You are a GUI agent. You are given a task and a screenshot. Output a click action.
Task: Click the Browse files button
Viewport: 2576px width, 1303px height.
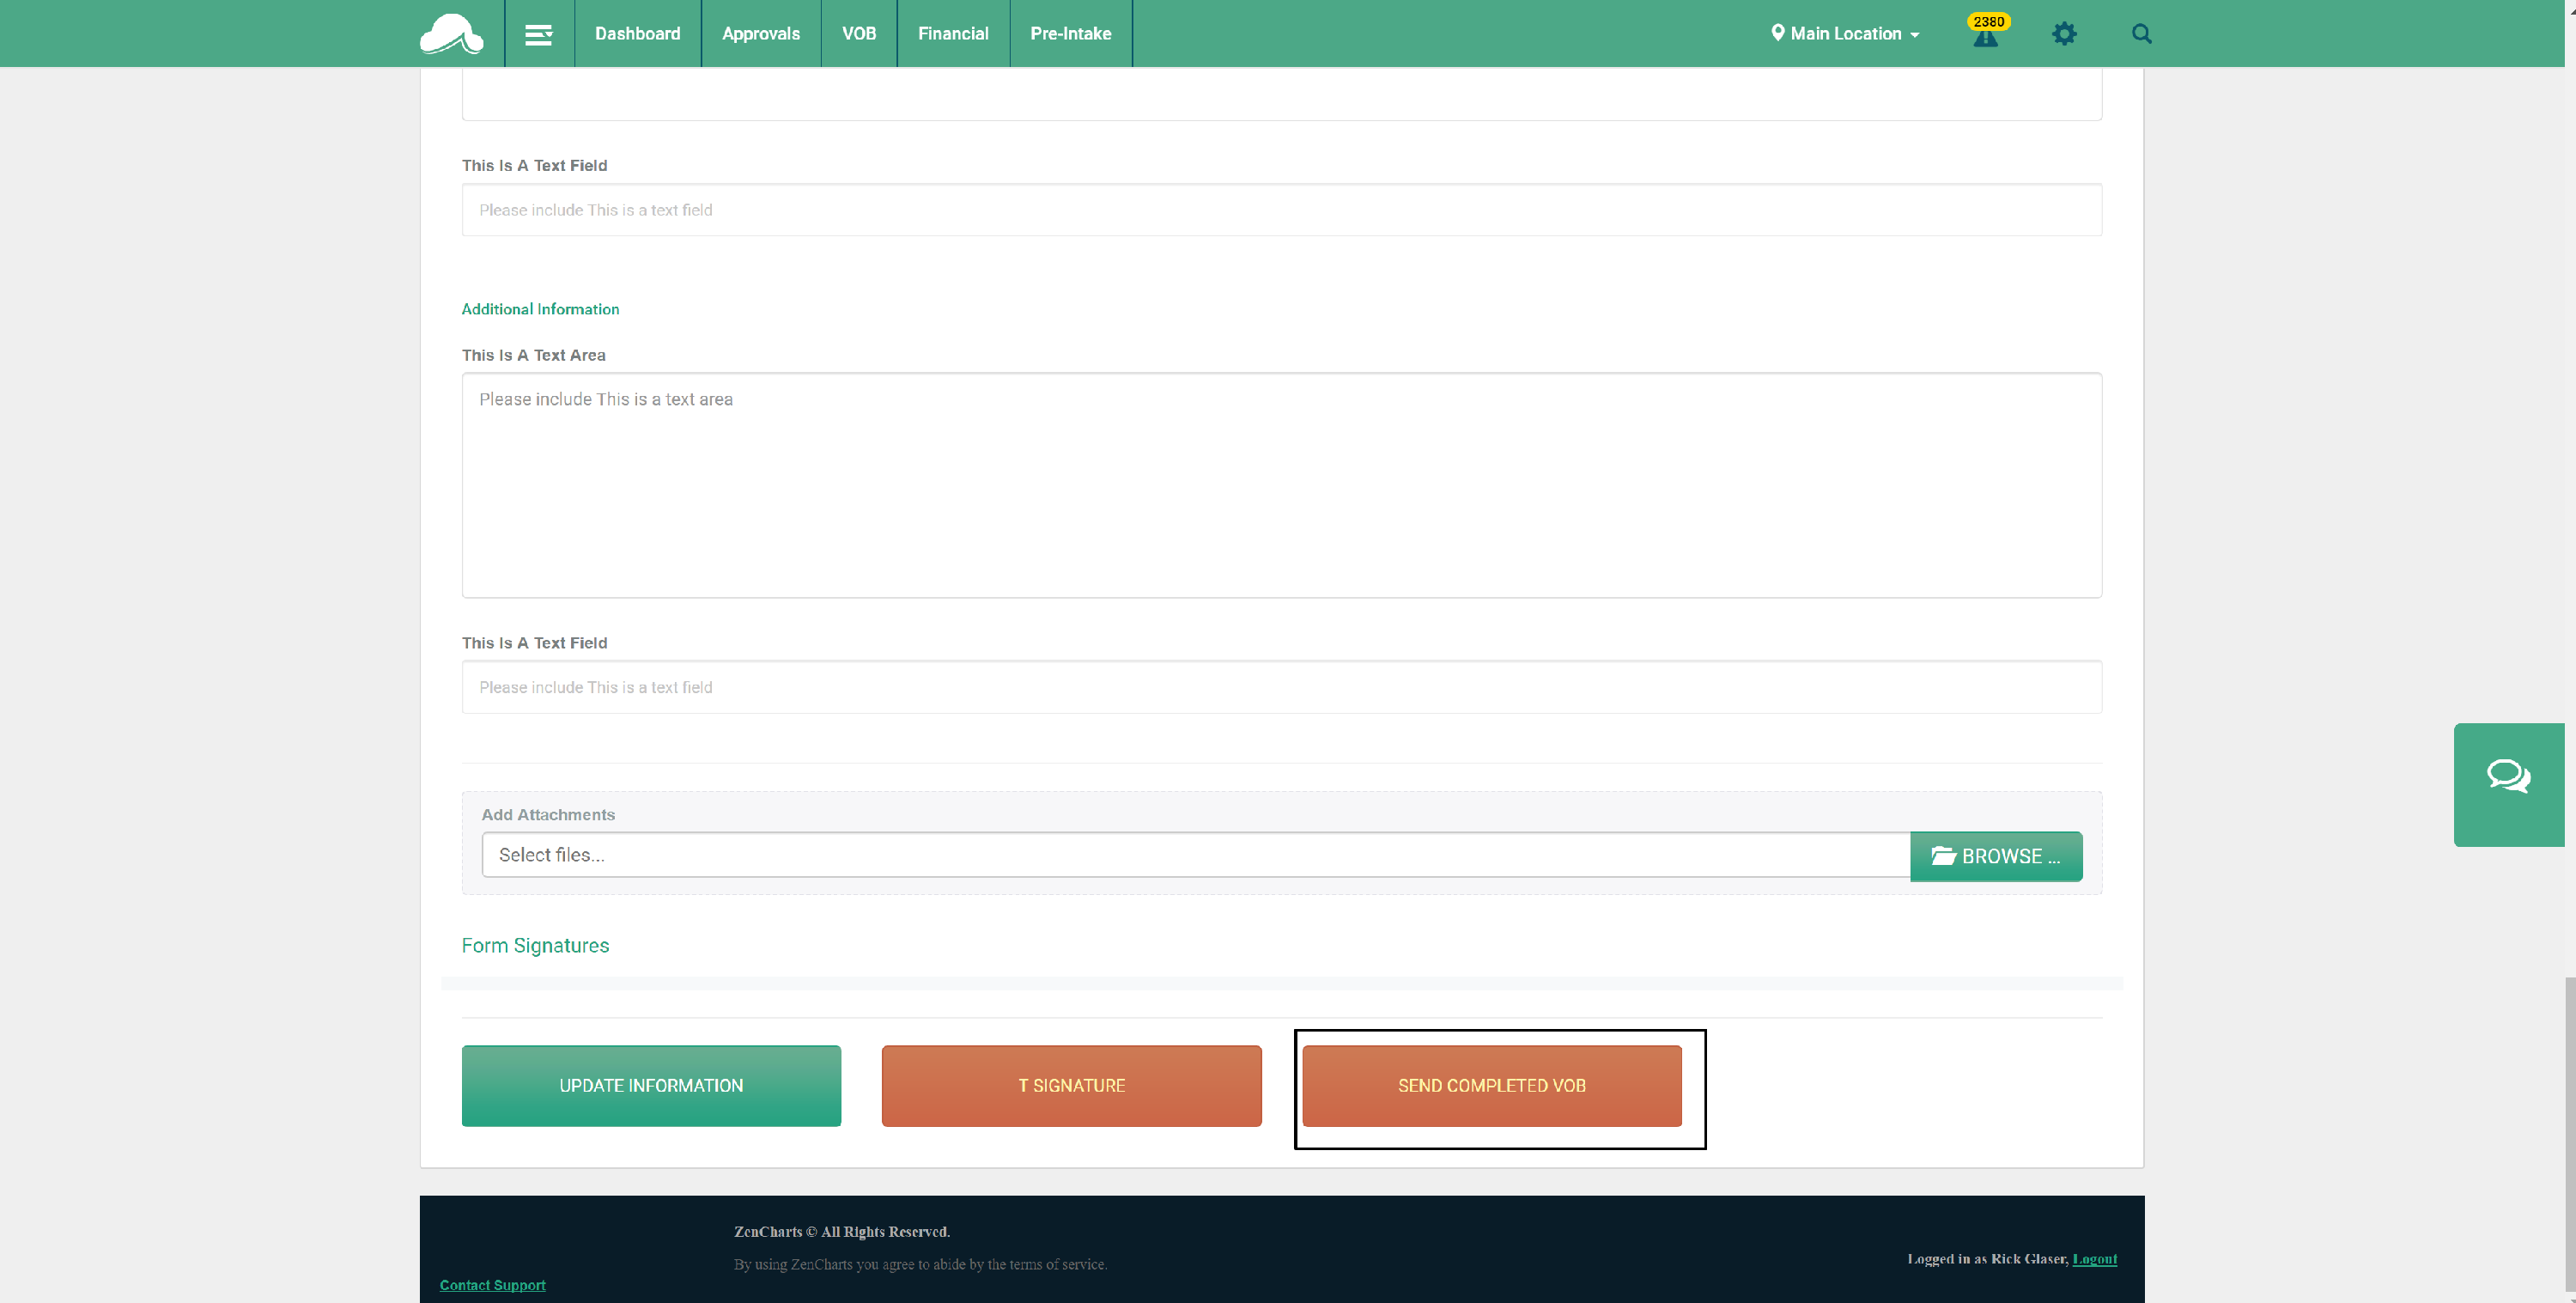(1995, 856)
